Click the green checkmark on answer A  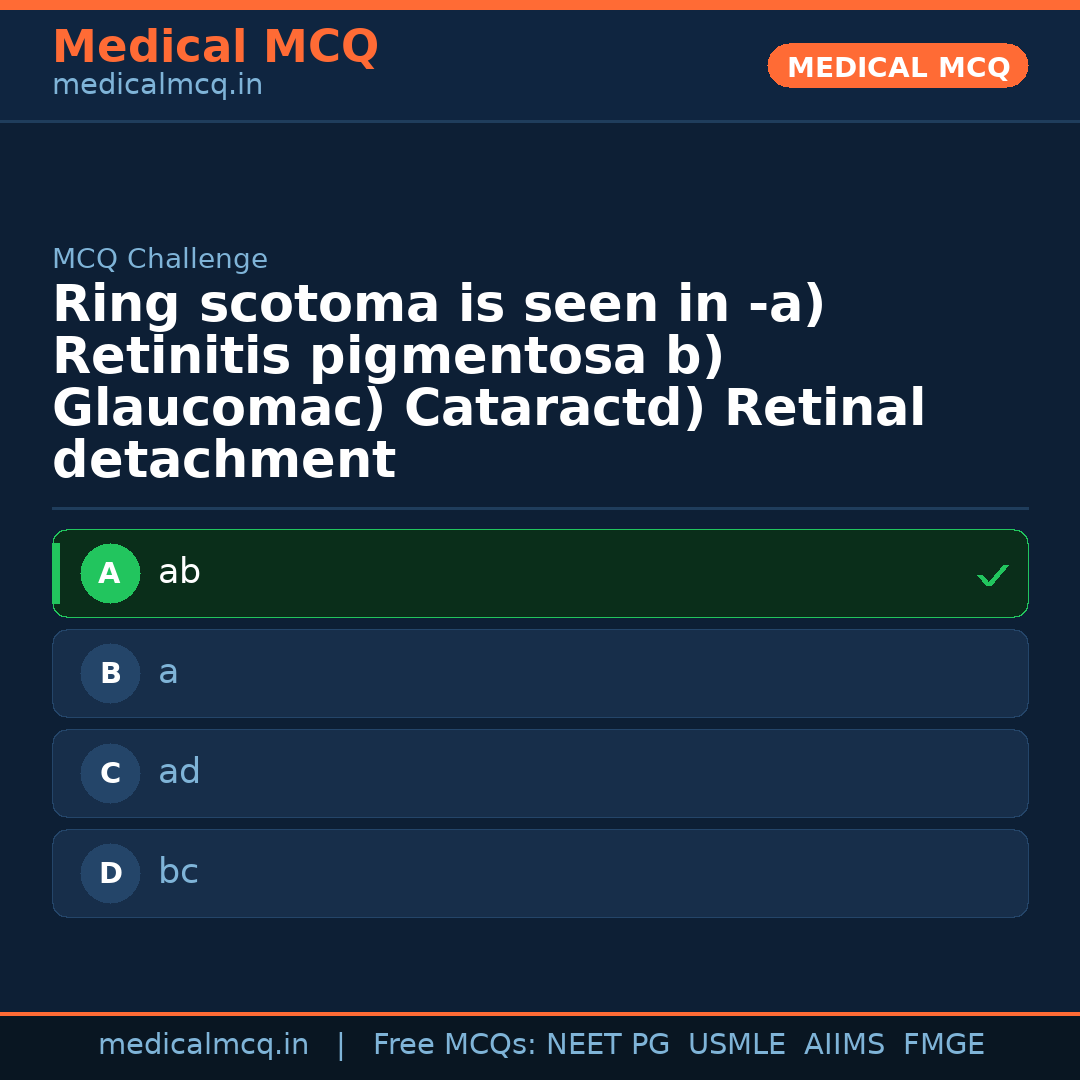tap(992, 575)
